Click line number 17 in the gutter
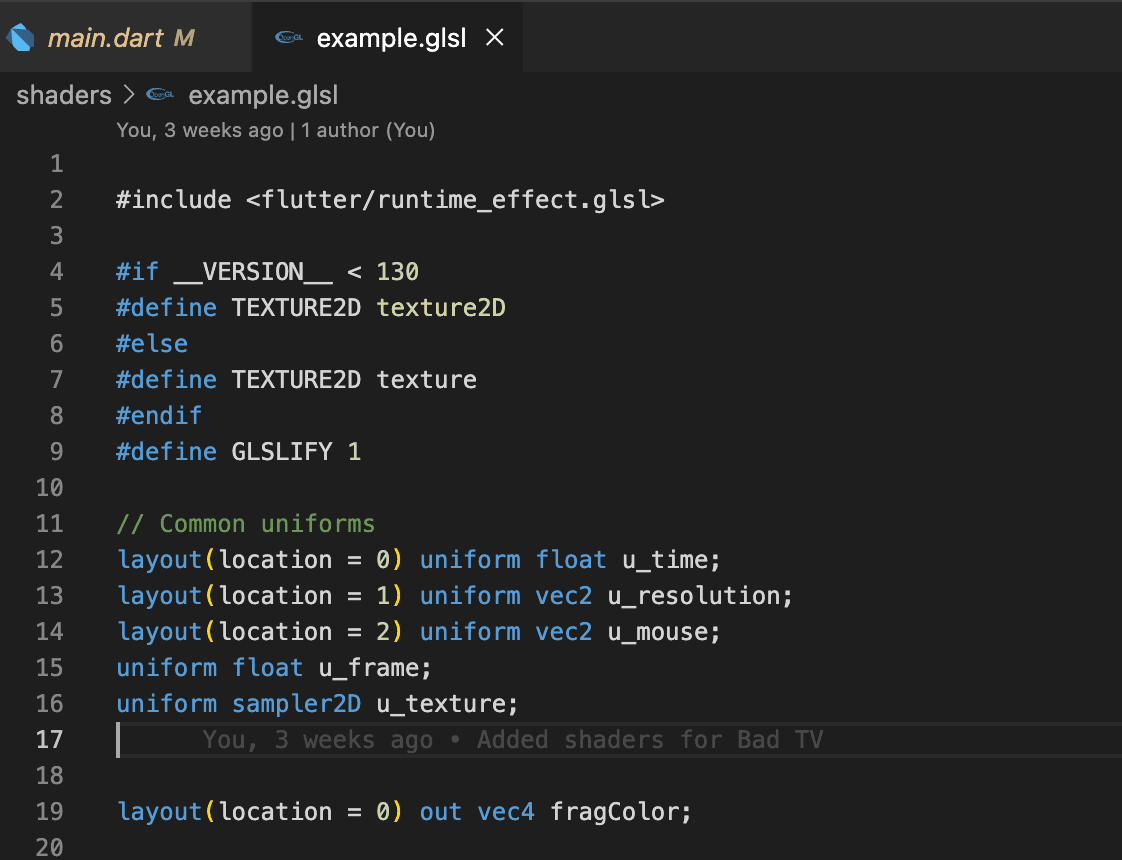Viewport: 1122px width, 860px height. click(x=49, y=740)
